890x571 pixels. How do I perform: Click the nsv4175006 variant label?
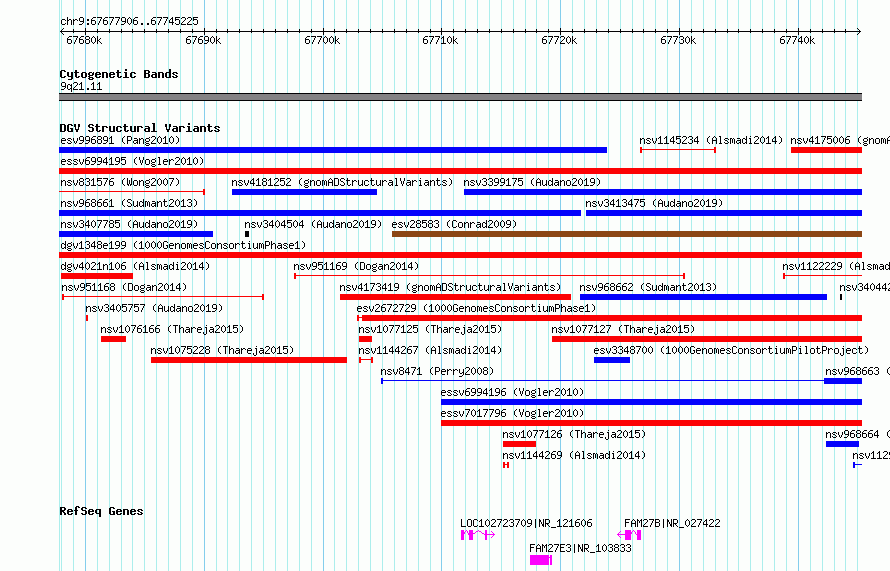pos(840,140)
